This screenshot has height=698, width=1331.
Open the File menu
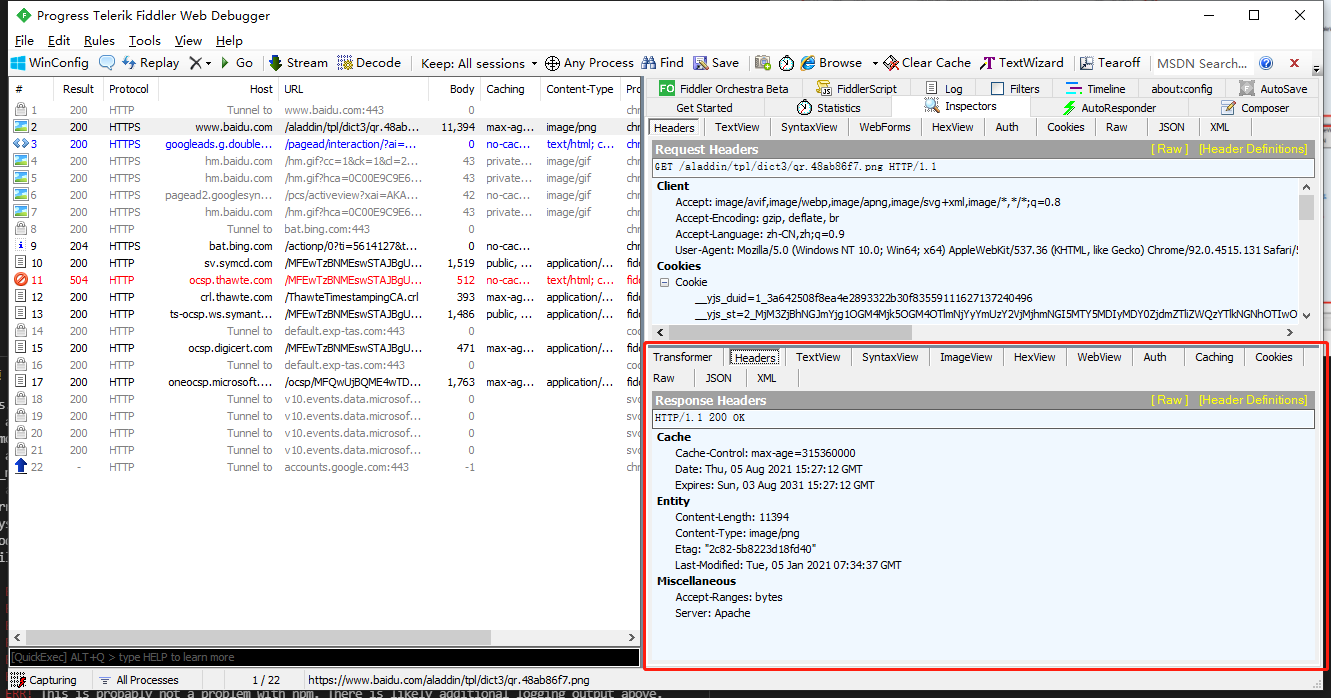click(25, 41)
